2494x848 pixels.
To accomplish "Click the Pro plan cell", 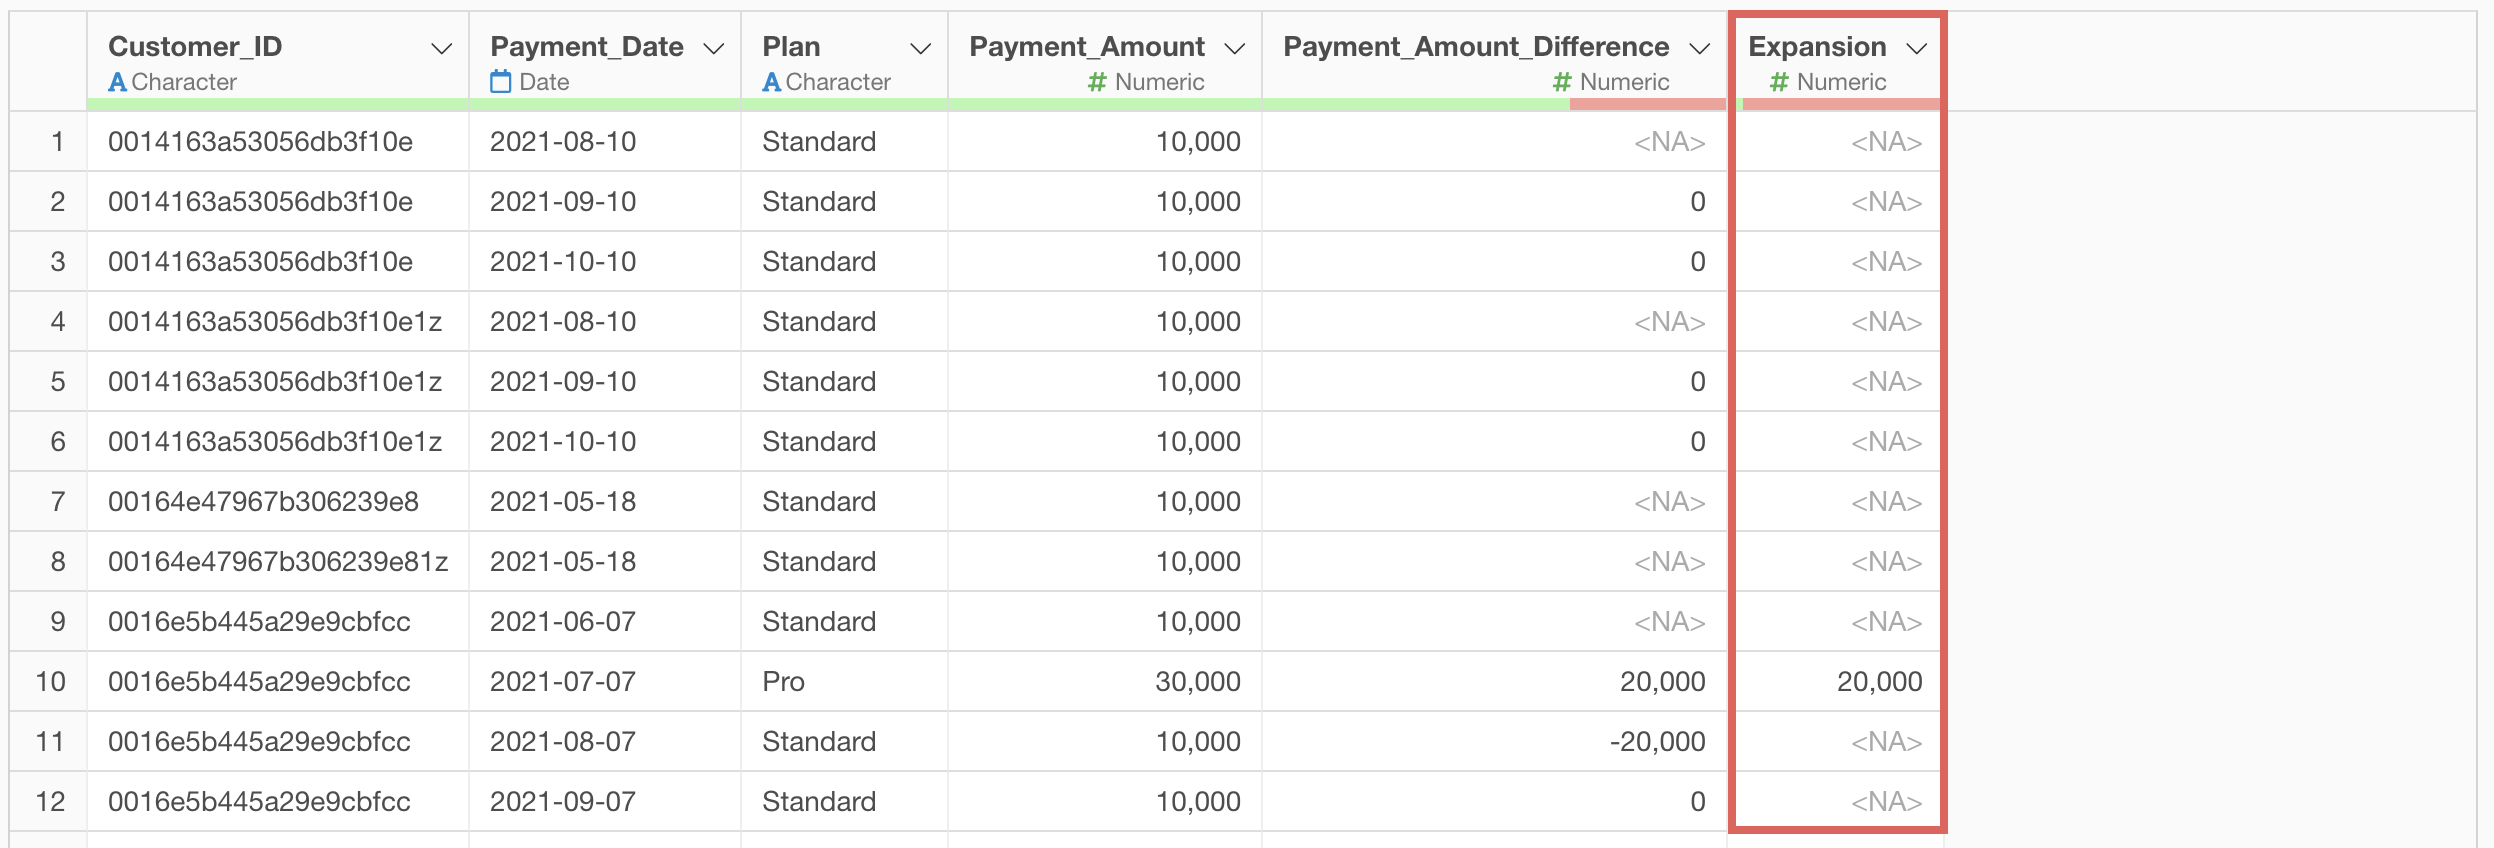I will pyautogui.click(x=784, y=682).
